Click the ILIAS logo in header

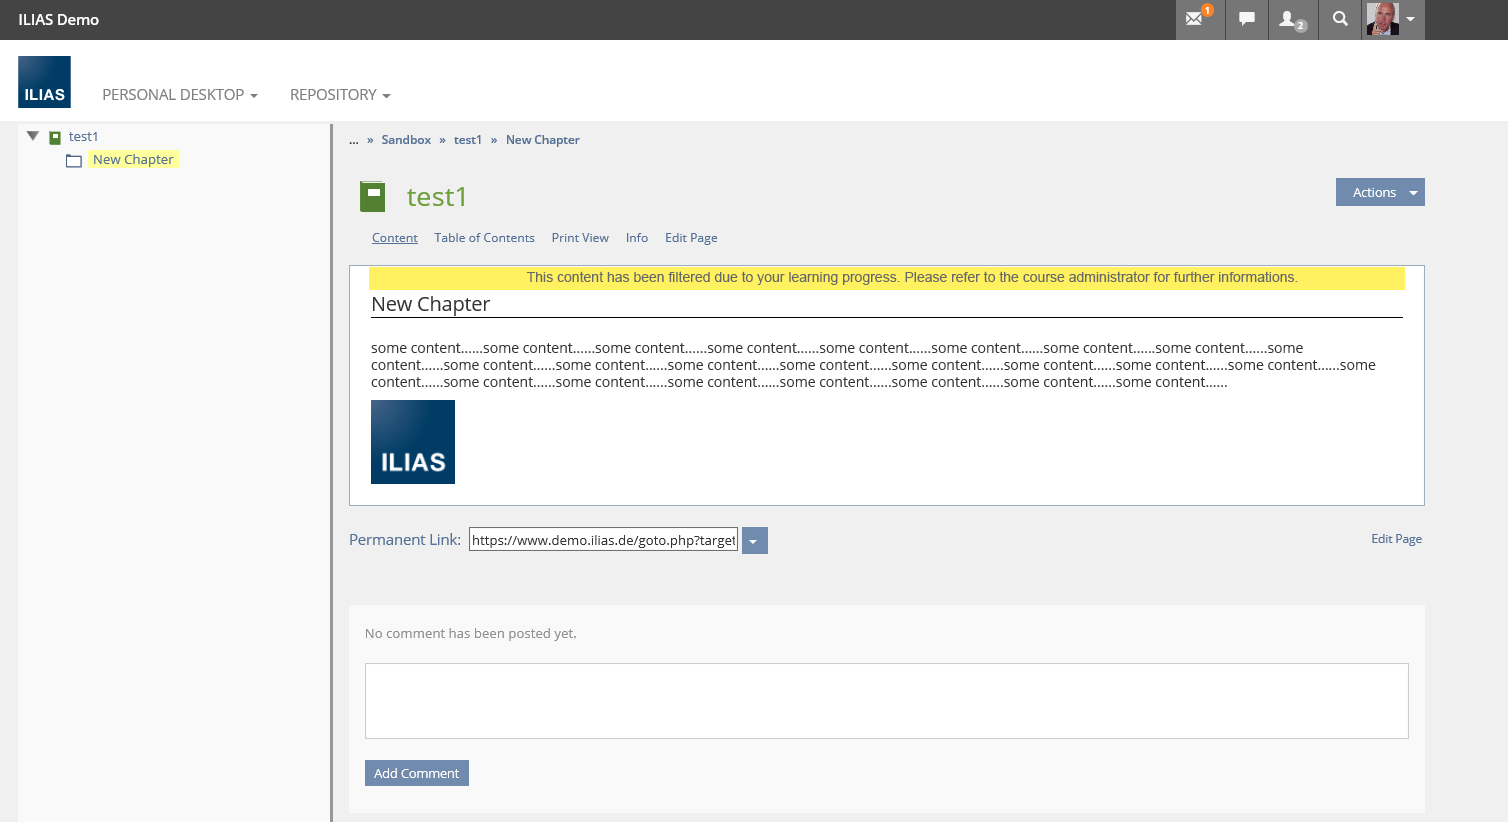[44, 82]
